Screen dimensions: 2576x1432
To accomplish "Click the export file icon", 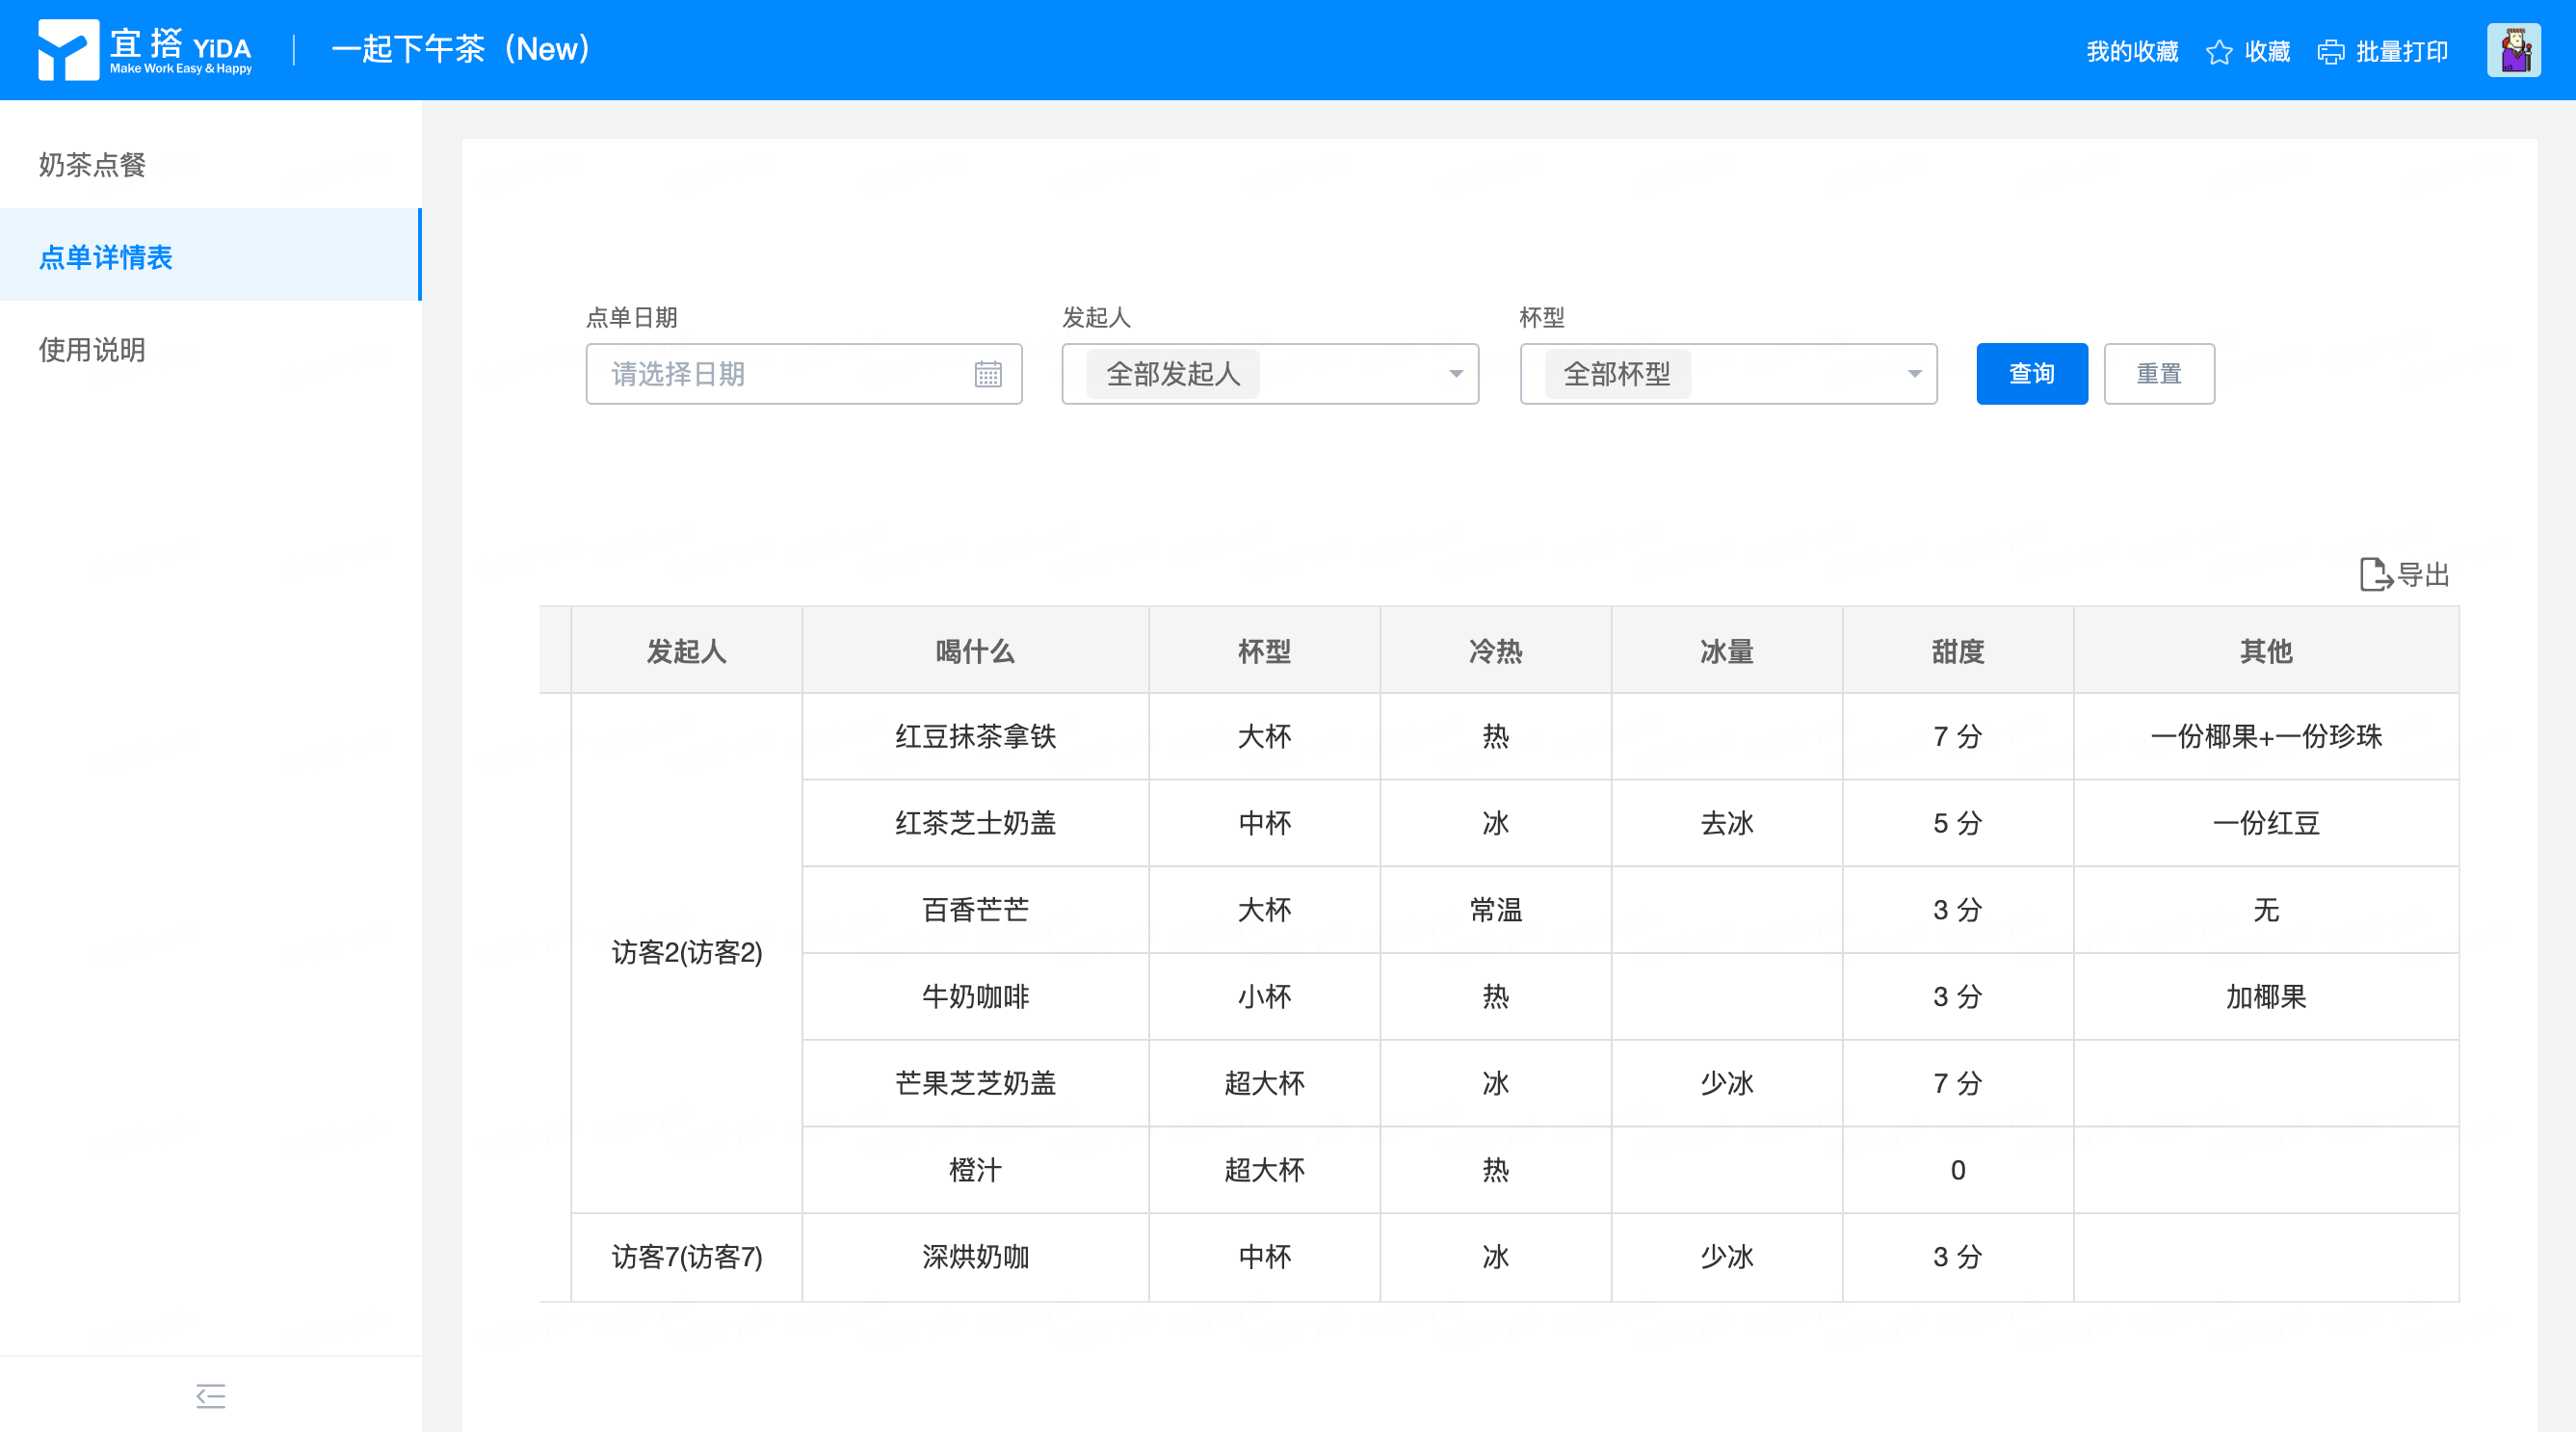I will point(2374,575).
